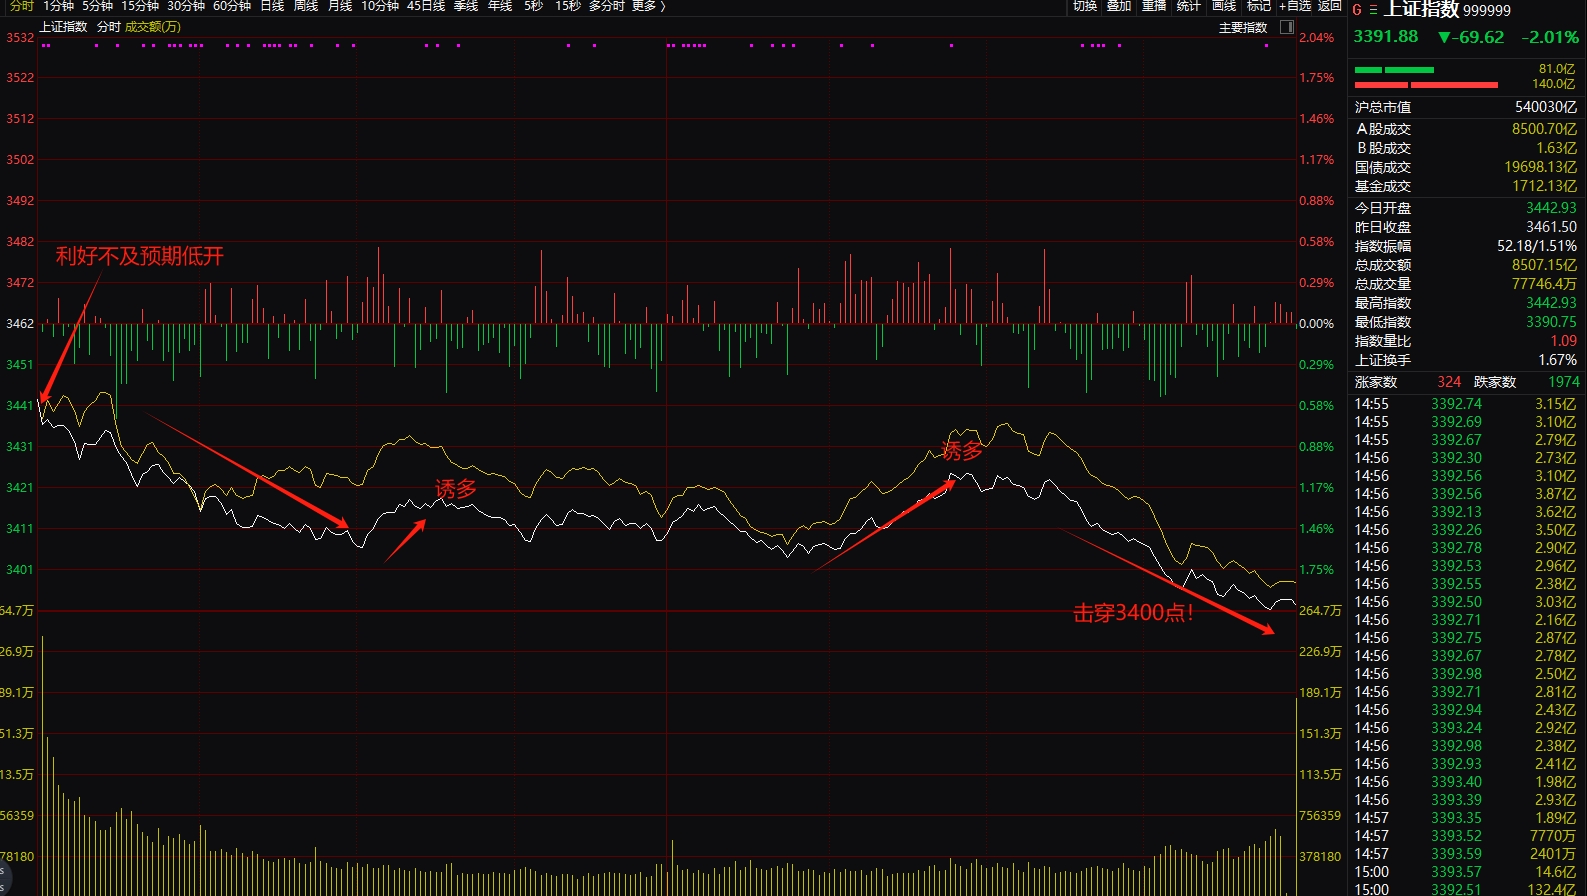This screenshot has height=896, width=1587.
Task: Open the green list icon next to 上证指数
Action: coord(1373,10)
